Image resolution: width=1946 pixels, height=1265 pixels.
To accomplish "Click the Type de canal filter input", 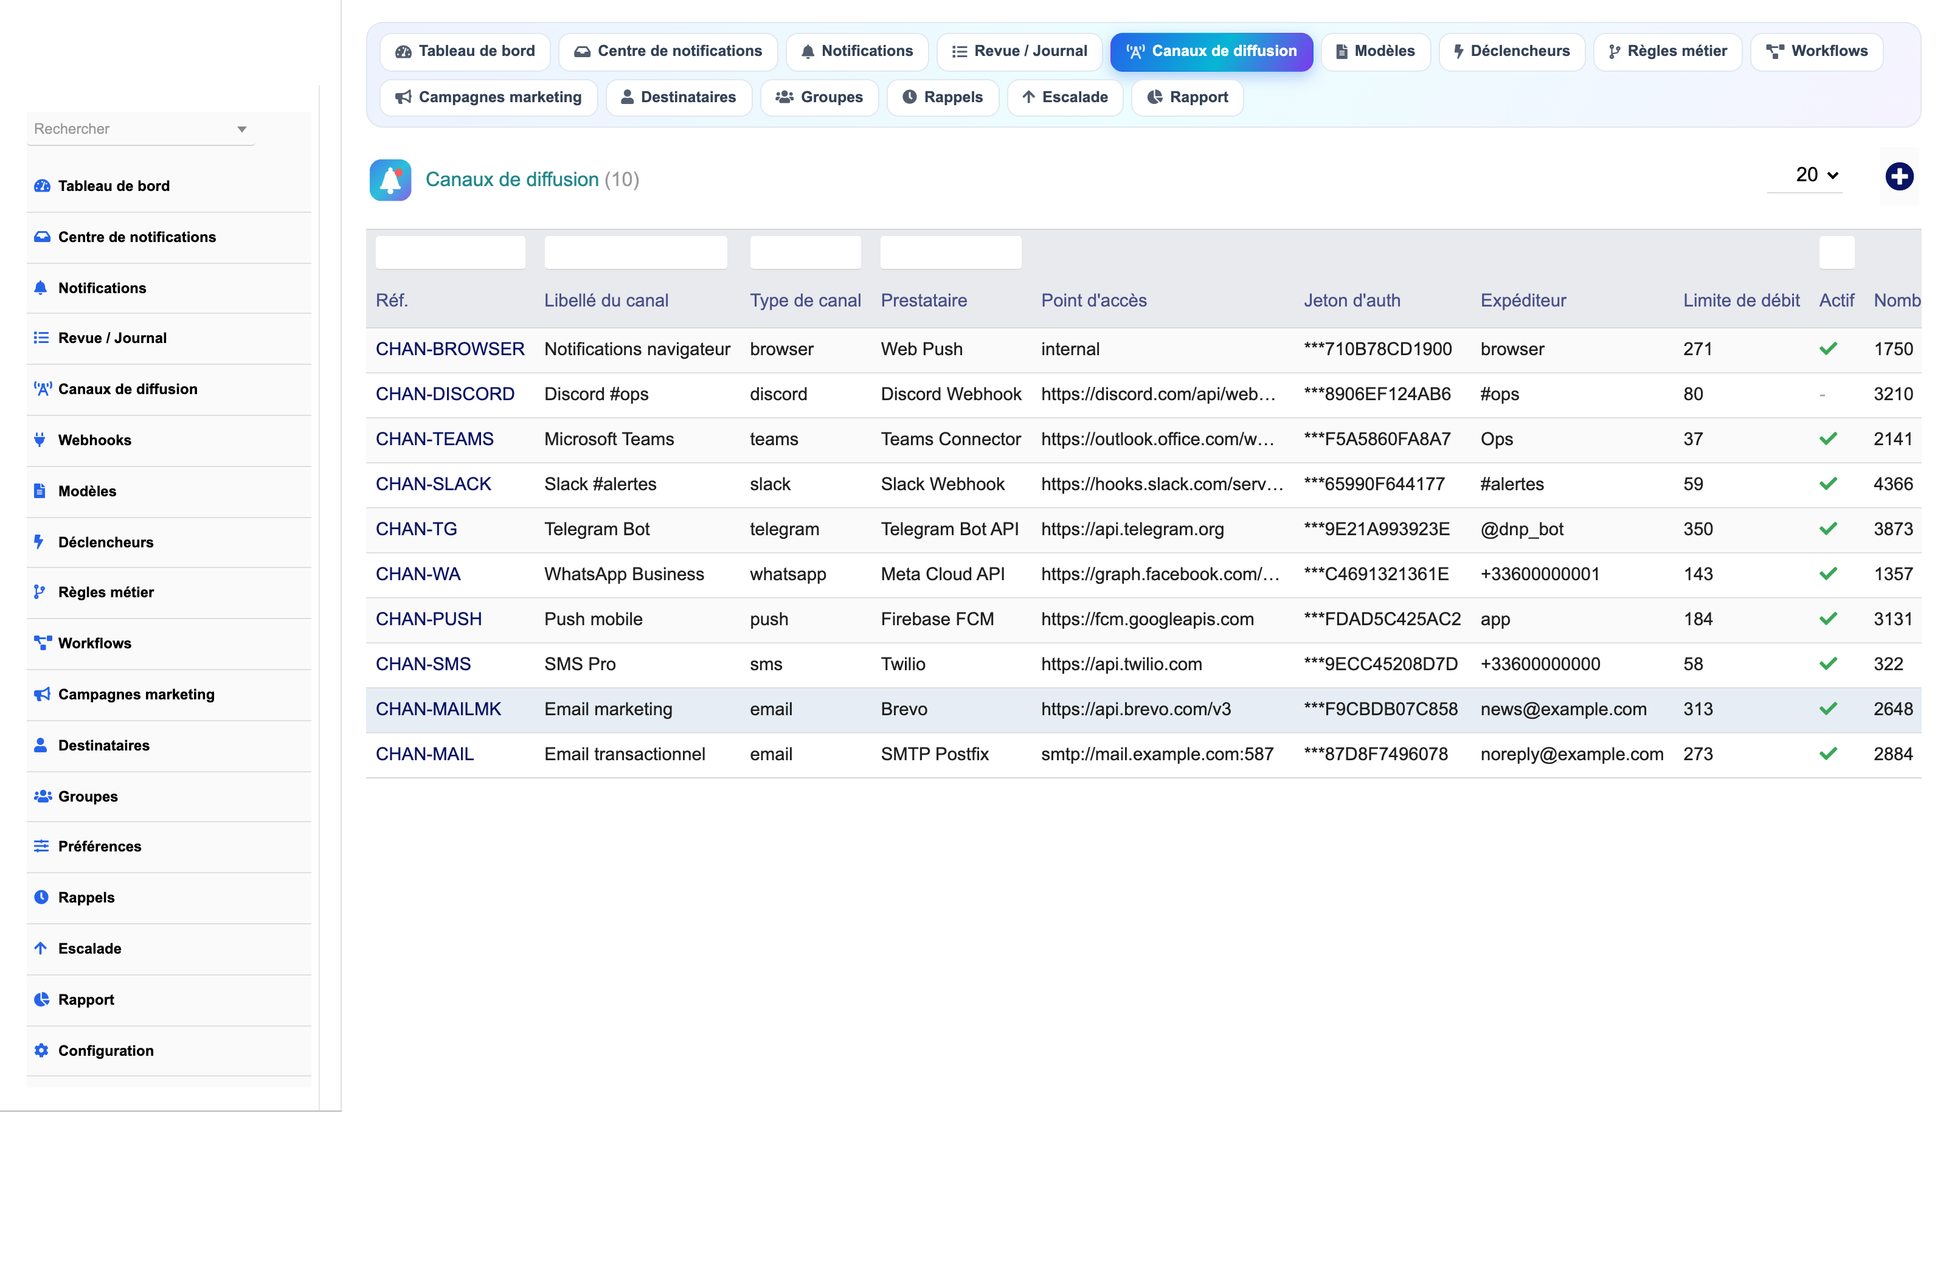I will 805,252.
